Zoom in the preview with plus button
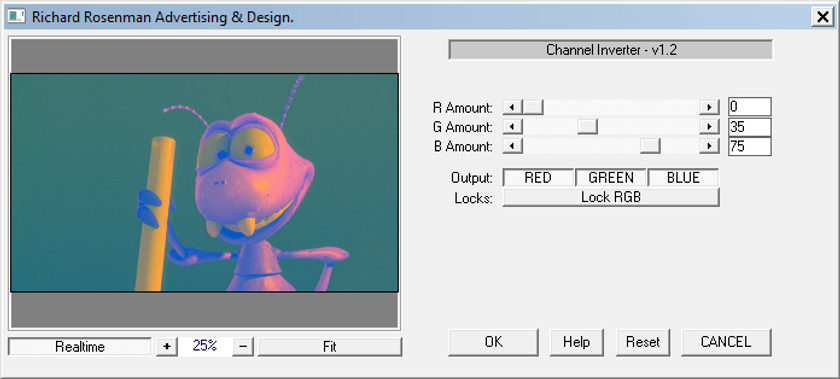840x379 pixels. pyautogui.click(x=167, y=347)
